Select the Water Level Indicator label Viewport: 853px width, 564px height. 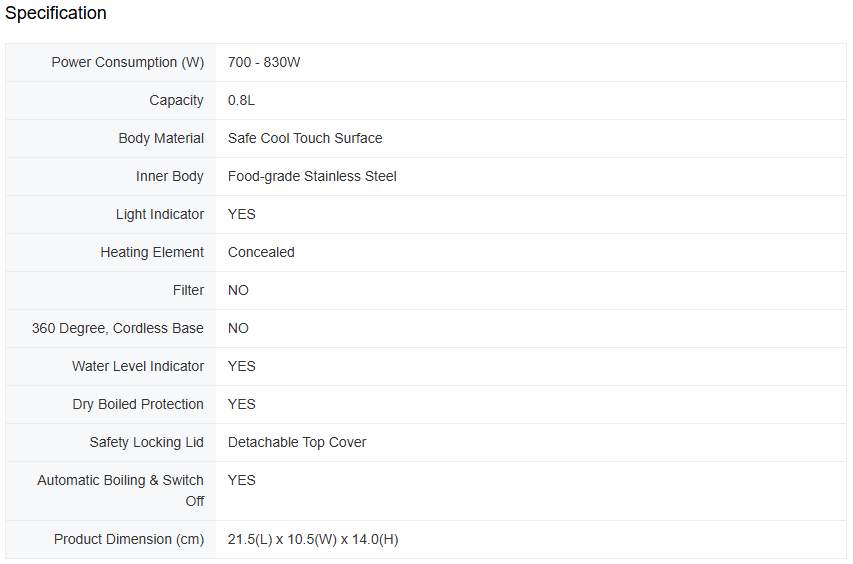(138, 366)
